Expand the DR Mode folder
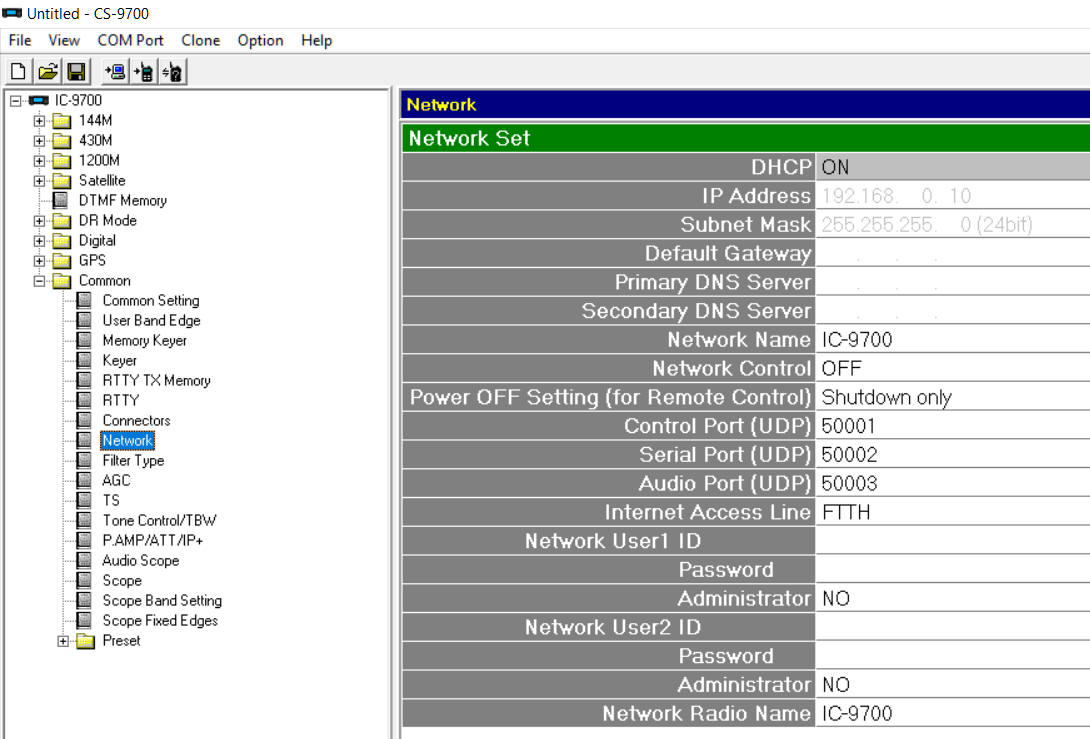 pyautogui.click(x=39, y=221)
